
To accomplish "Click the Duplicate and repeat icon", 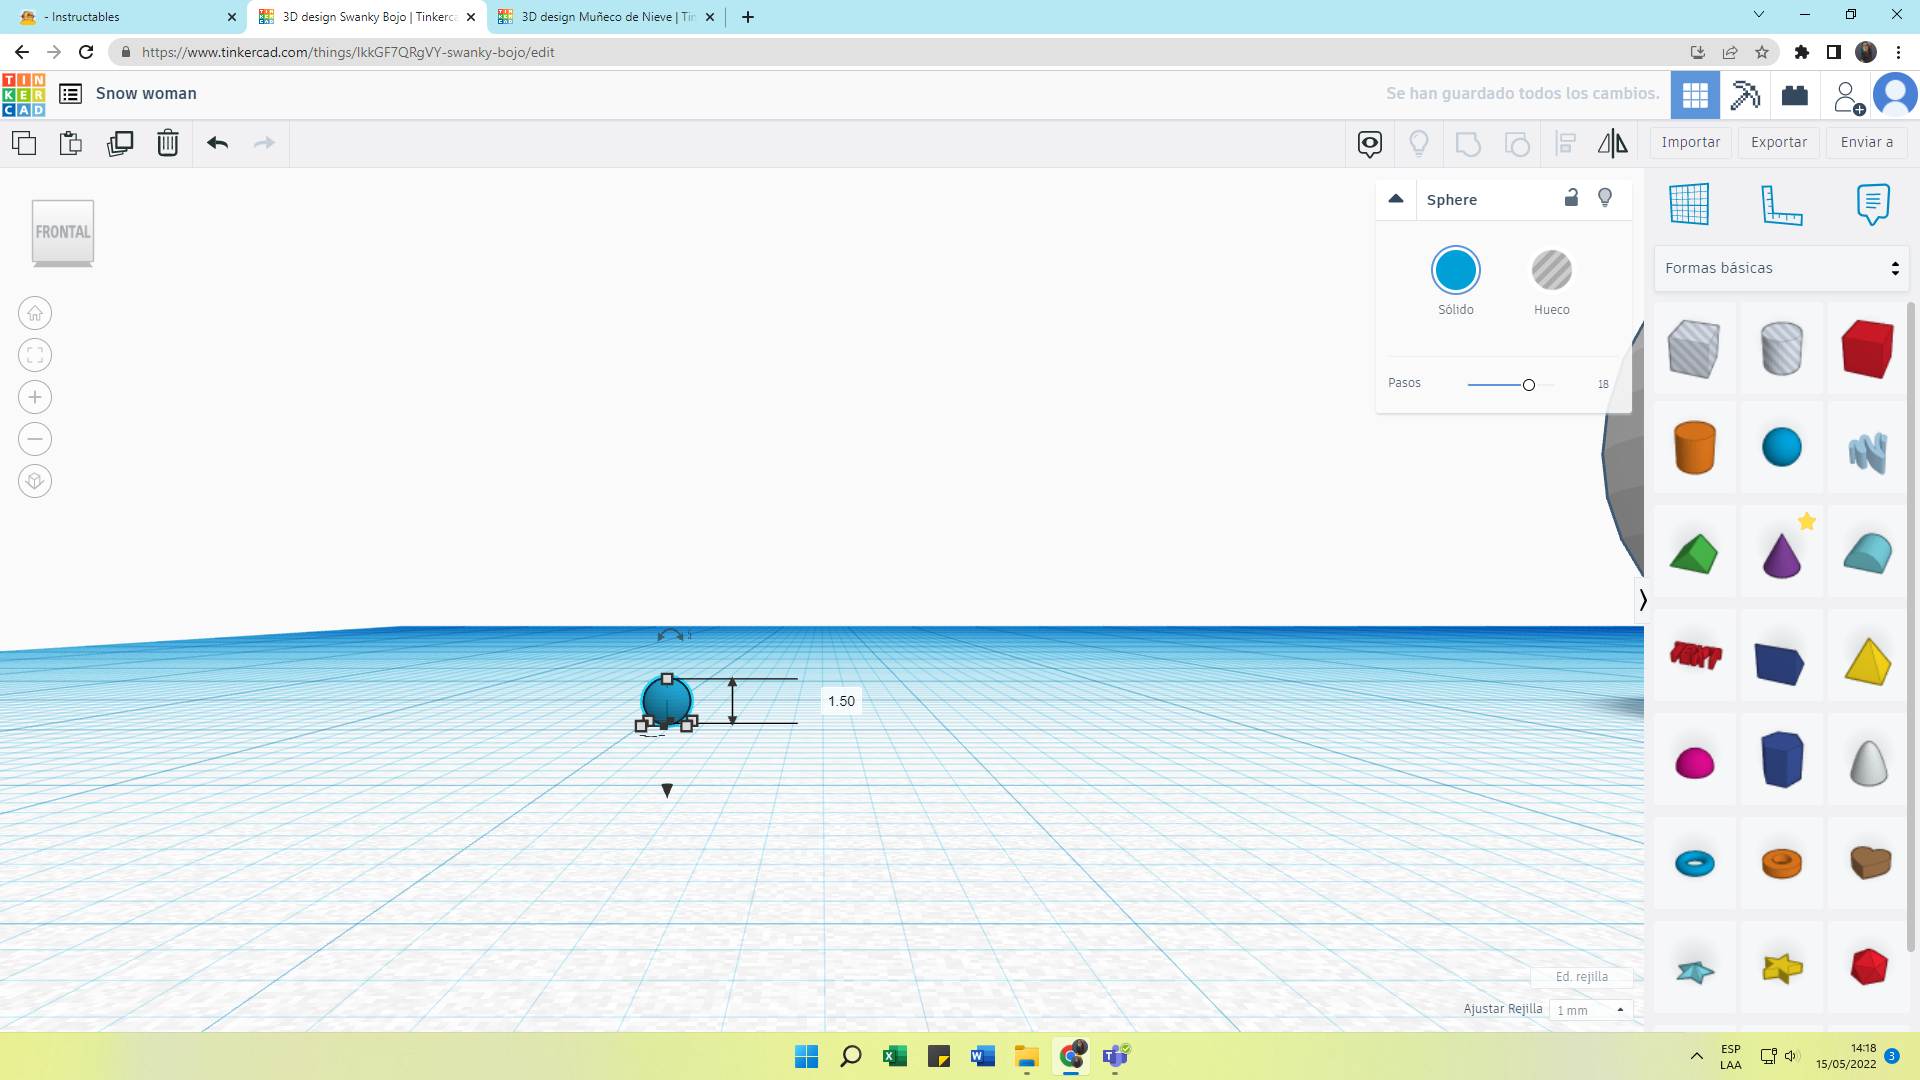I will [120, 143].
